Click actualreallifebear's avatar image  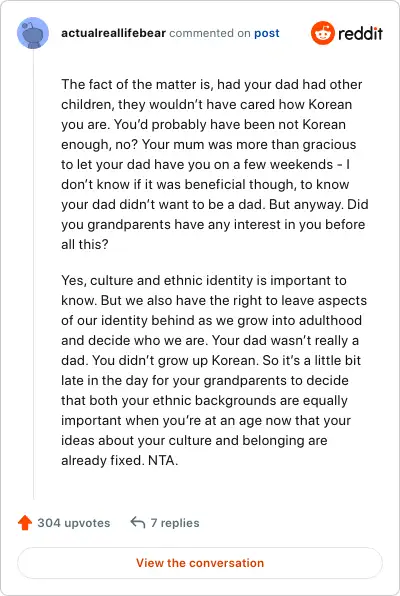[x=33, y=33]
